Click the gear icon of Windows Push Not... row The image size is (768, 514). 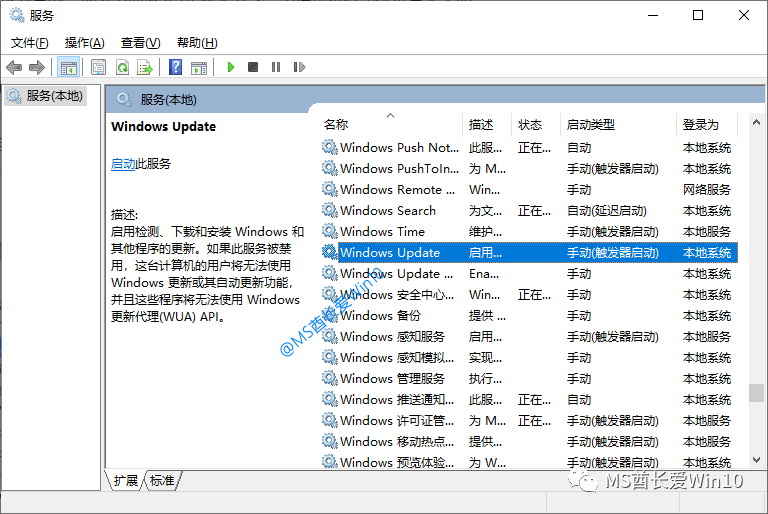pos(330,147)
